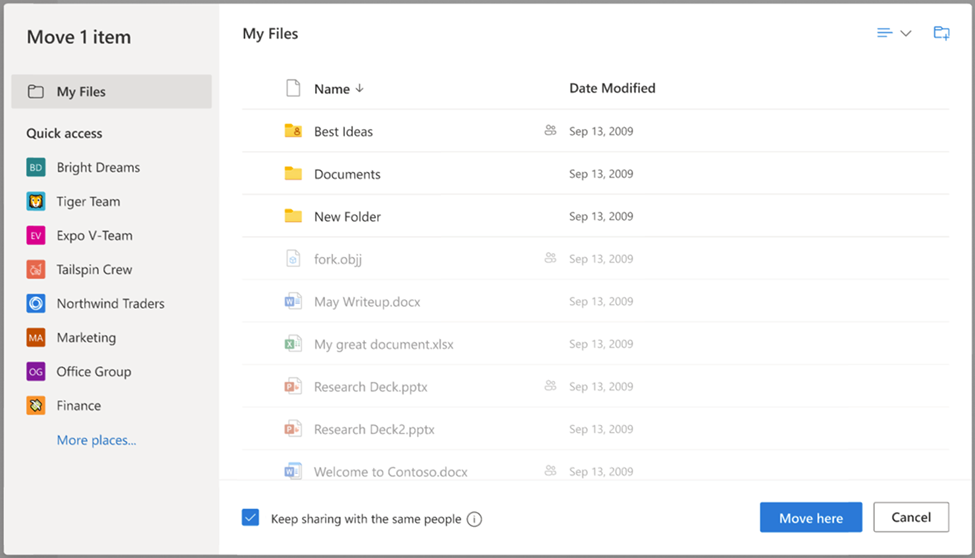Click the Finance site icon
Viewport: 975px width, 558px height.
click(x=36, y=406)
